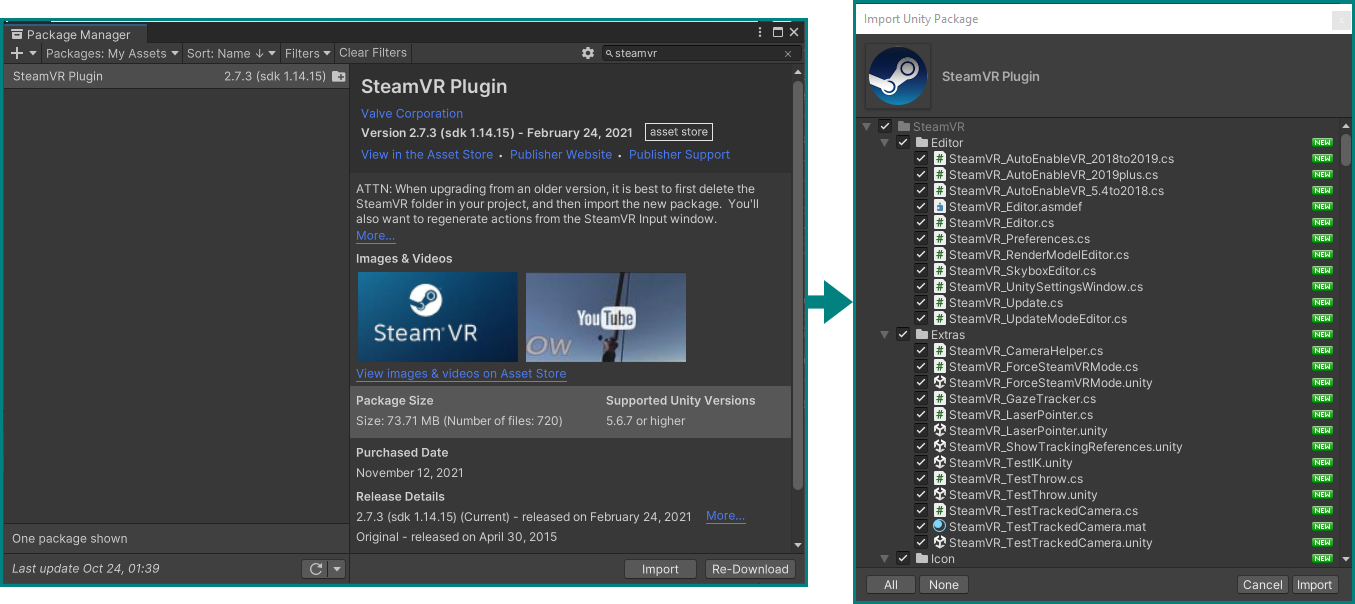Open the Sort: Name dropdown
Viewport: 1355px width, 604px height.
[232, 53]
